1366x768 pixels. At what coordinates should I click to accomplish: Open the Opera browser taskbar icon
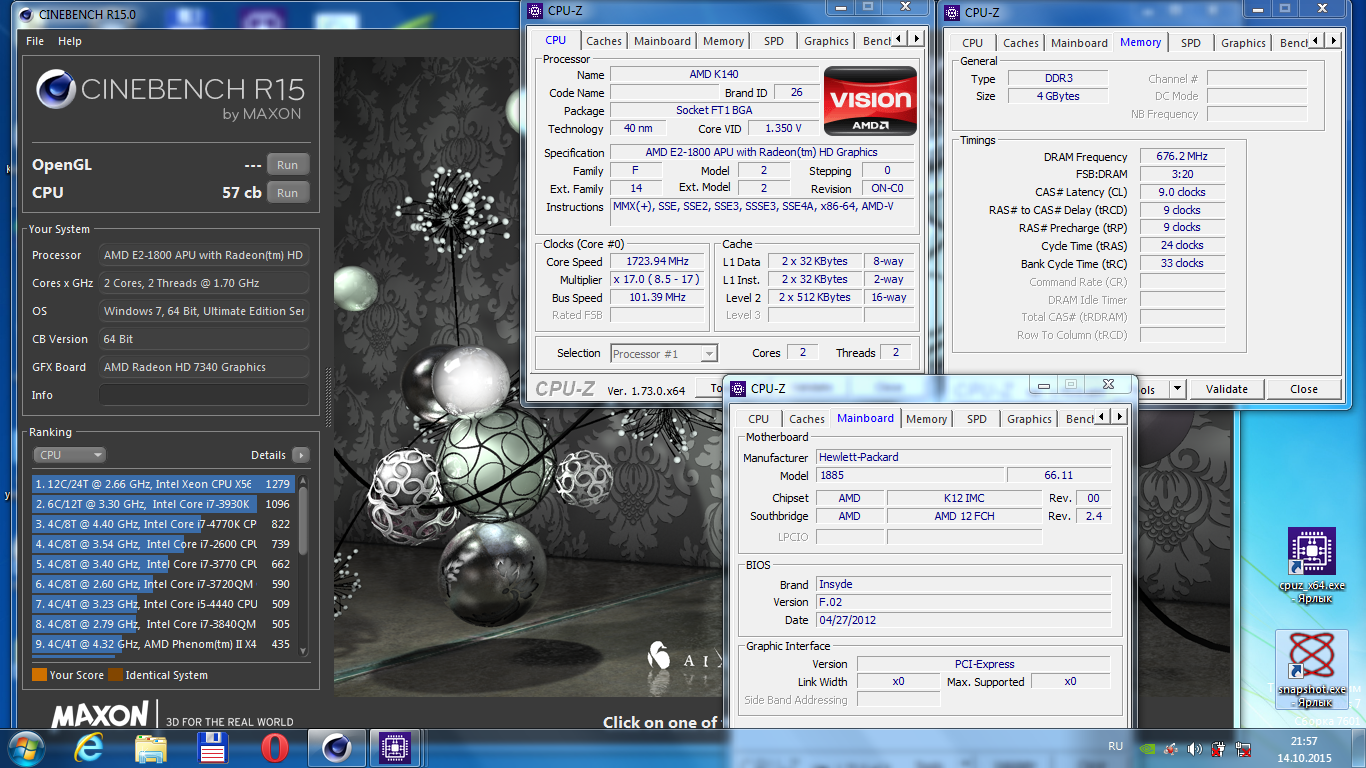tap(275, 748)
